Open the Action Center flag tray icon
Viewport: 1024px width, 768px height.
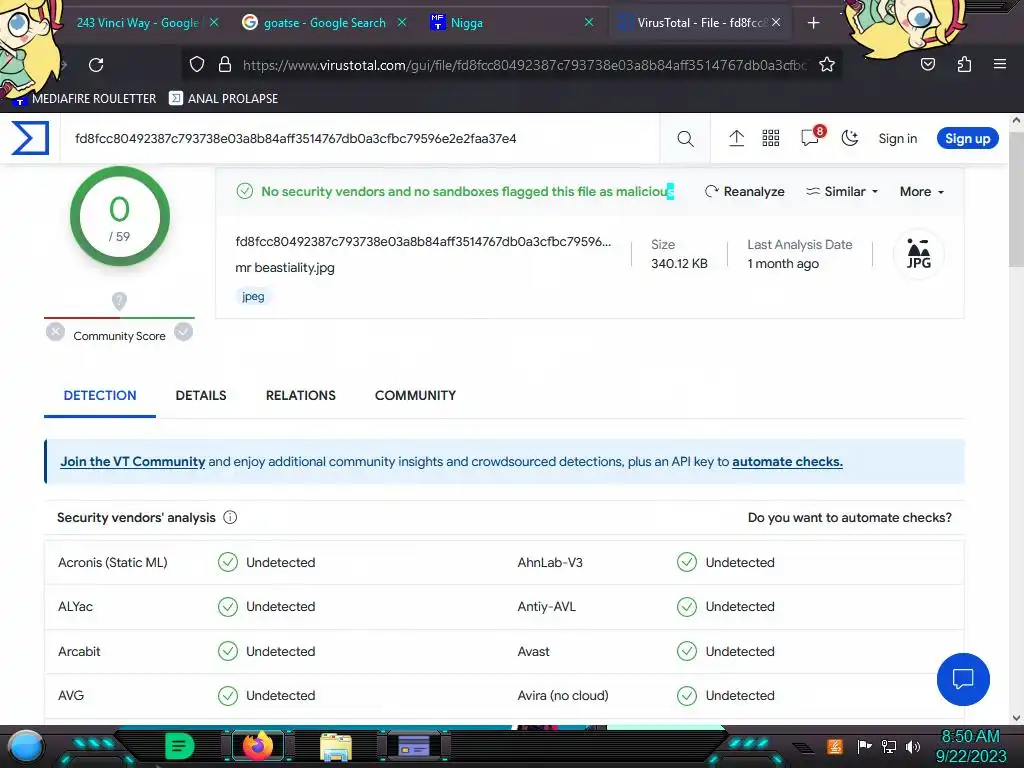coord(864,746)
